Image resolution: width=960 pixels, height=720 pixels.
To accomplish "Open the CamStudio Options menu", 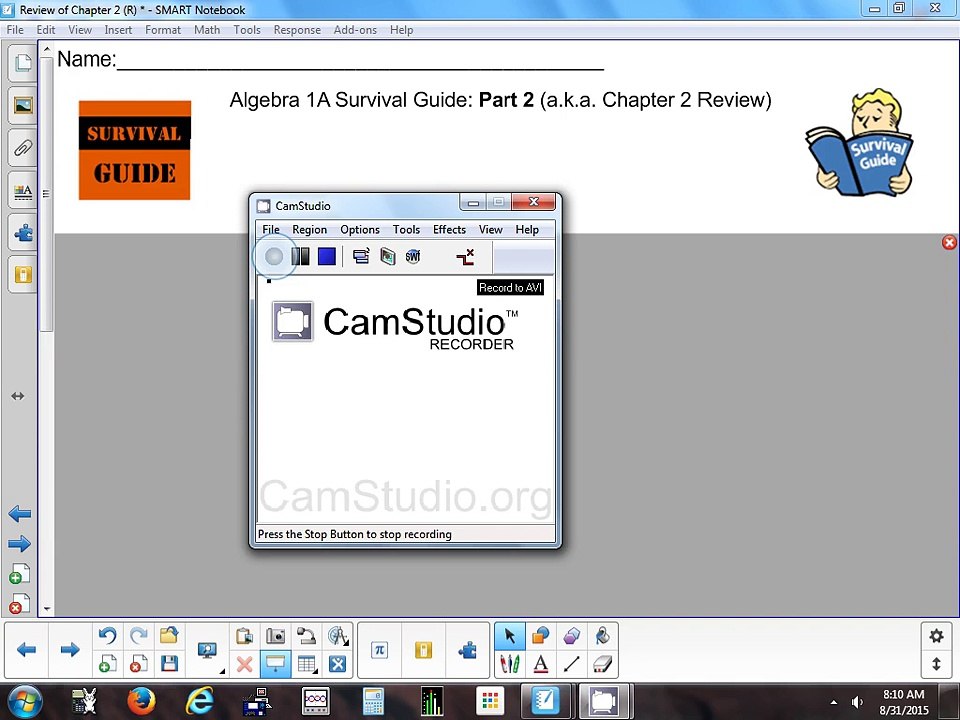I will [360, 230].
